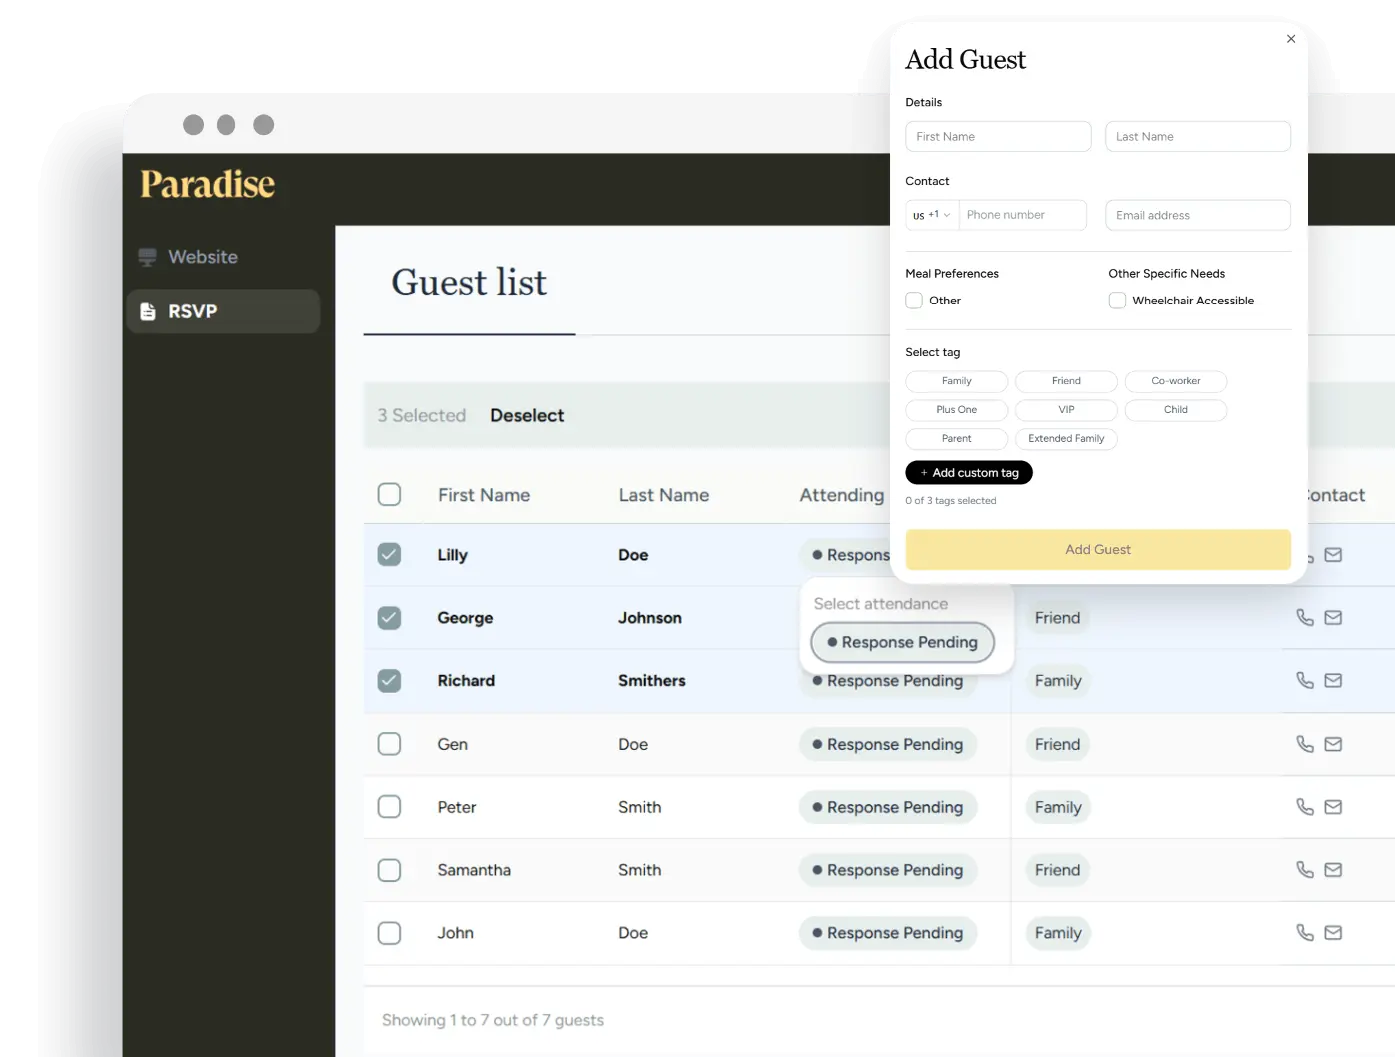Viewport: 1395px width, 1057px height.
Task: Toggle the select-all checkbox in table header
Action: click(389, 495)
